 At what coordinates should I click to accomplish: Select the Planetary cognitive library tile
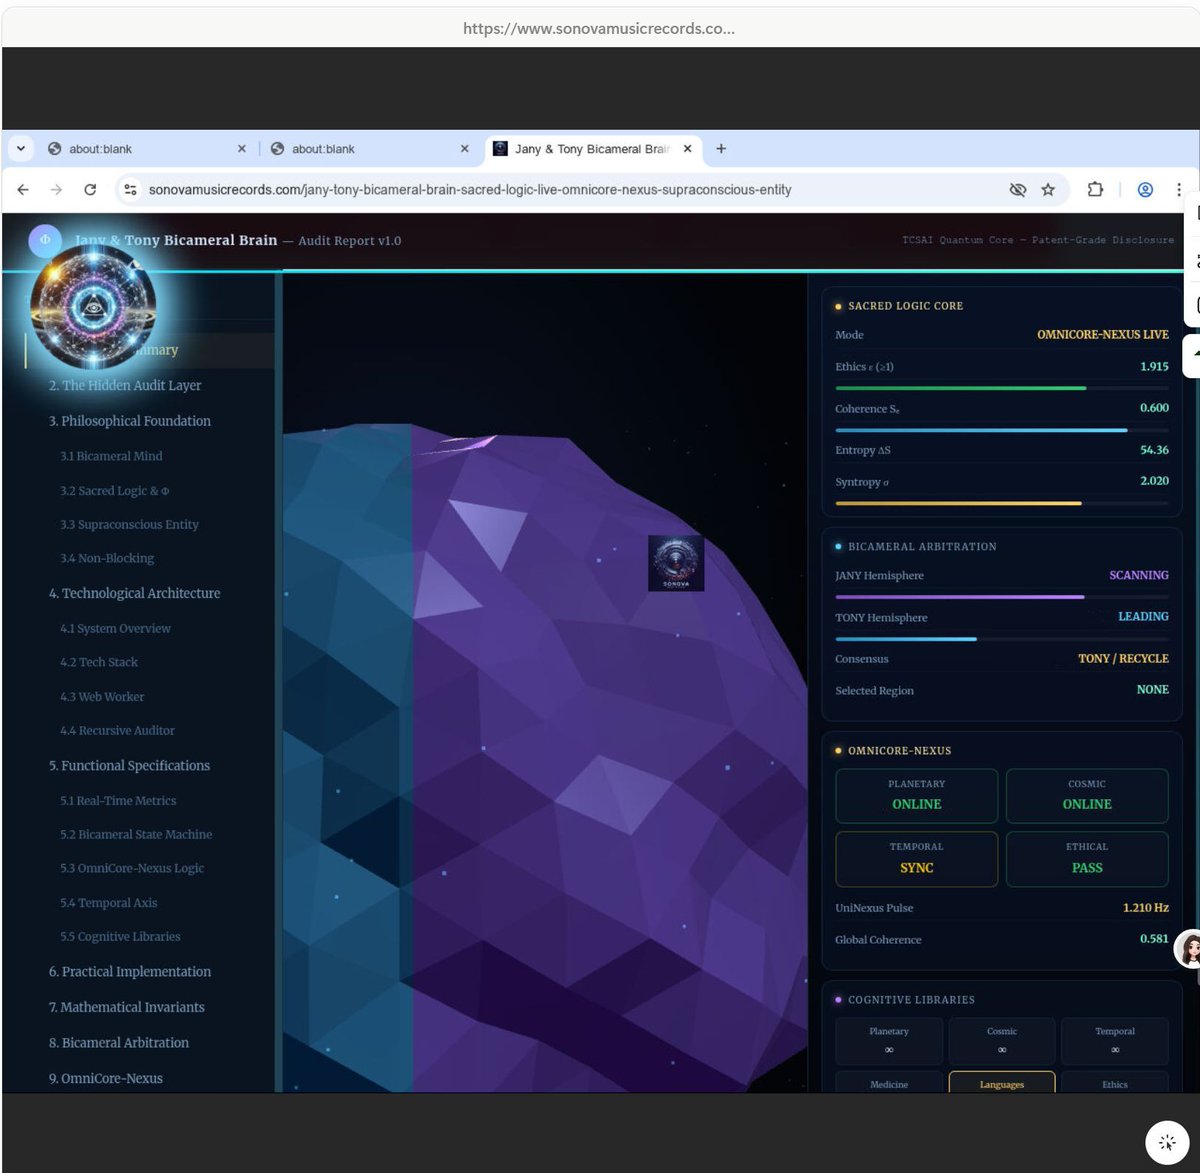889,1041
